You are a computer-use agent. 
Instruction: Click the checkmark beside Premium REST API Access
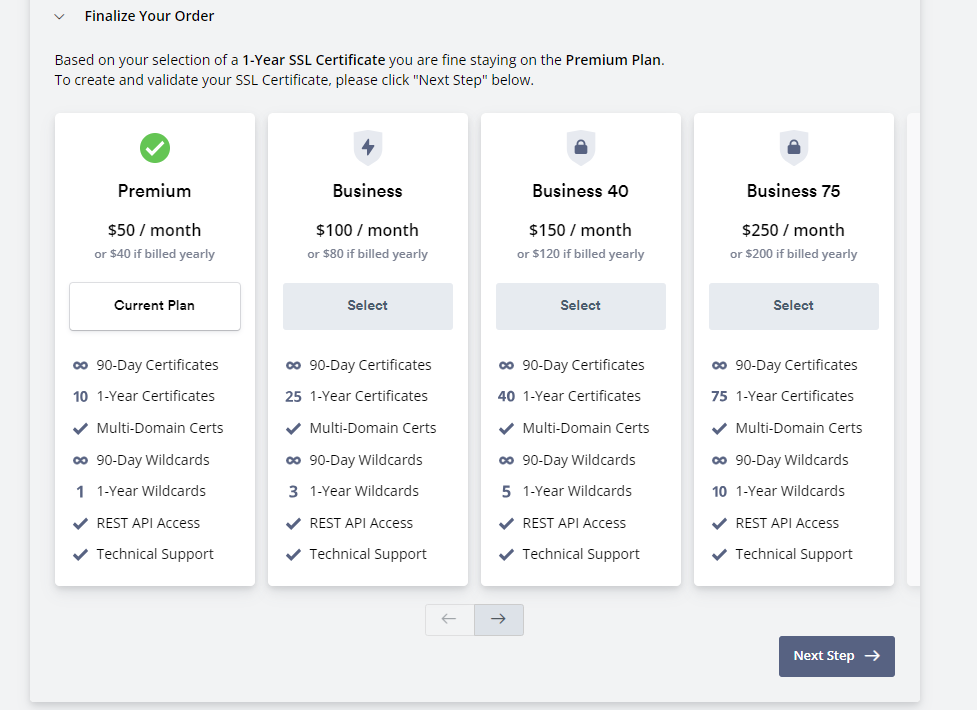point(80,523)
